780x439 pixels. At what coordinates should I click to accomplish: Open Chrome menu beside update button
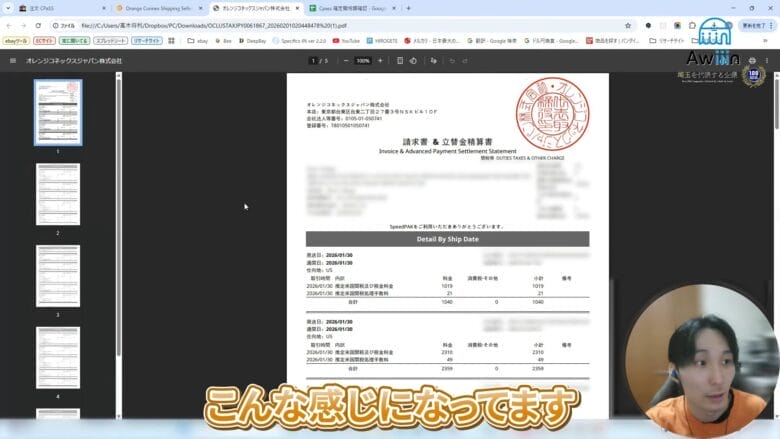(x=772, y=25)
